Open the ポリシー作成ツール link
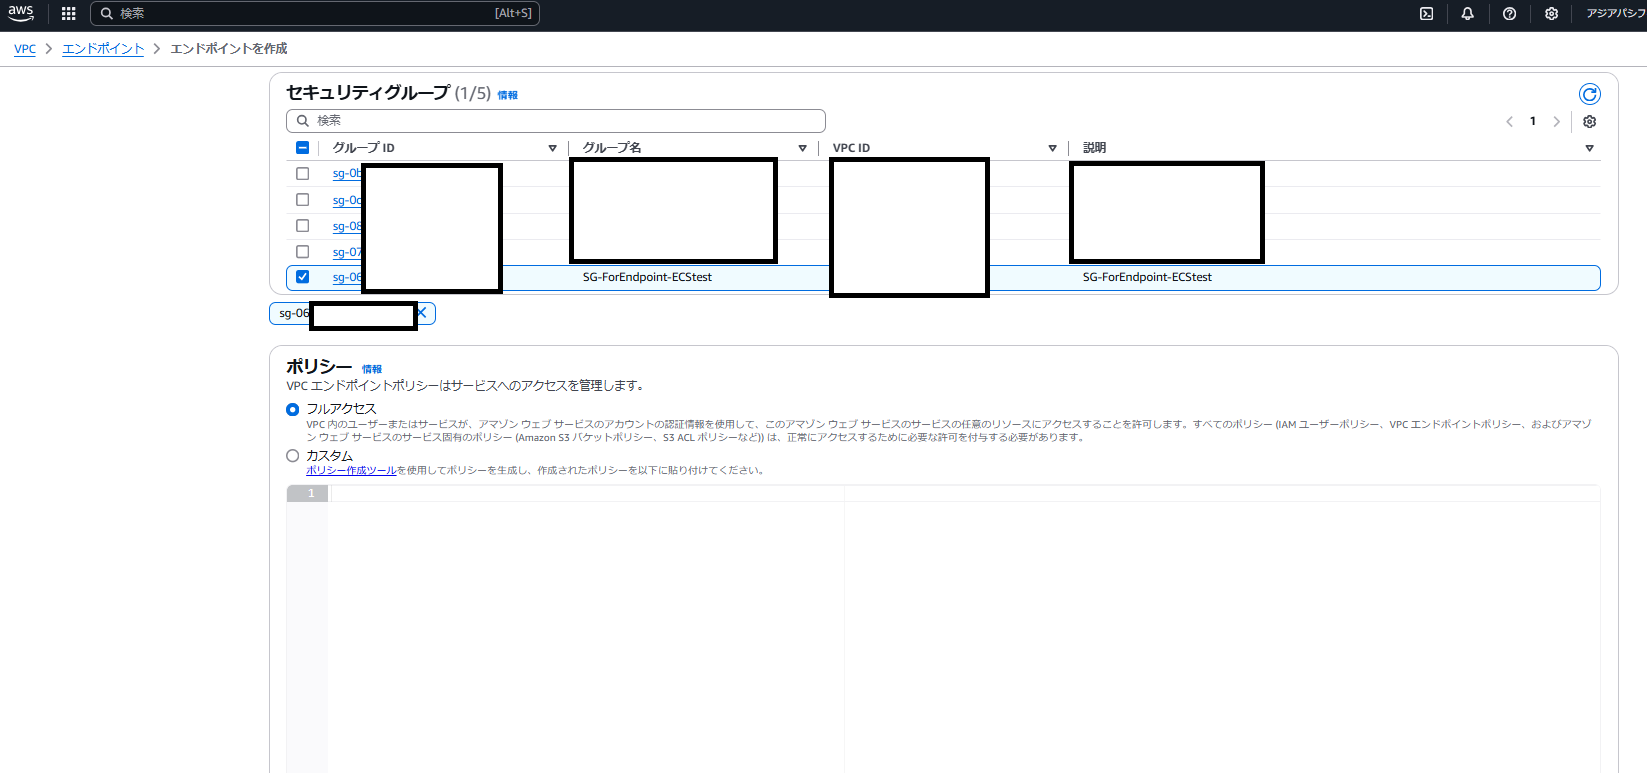Image resolution: width=1647 pixels, height=773 pixels. 351,470
